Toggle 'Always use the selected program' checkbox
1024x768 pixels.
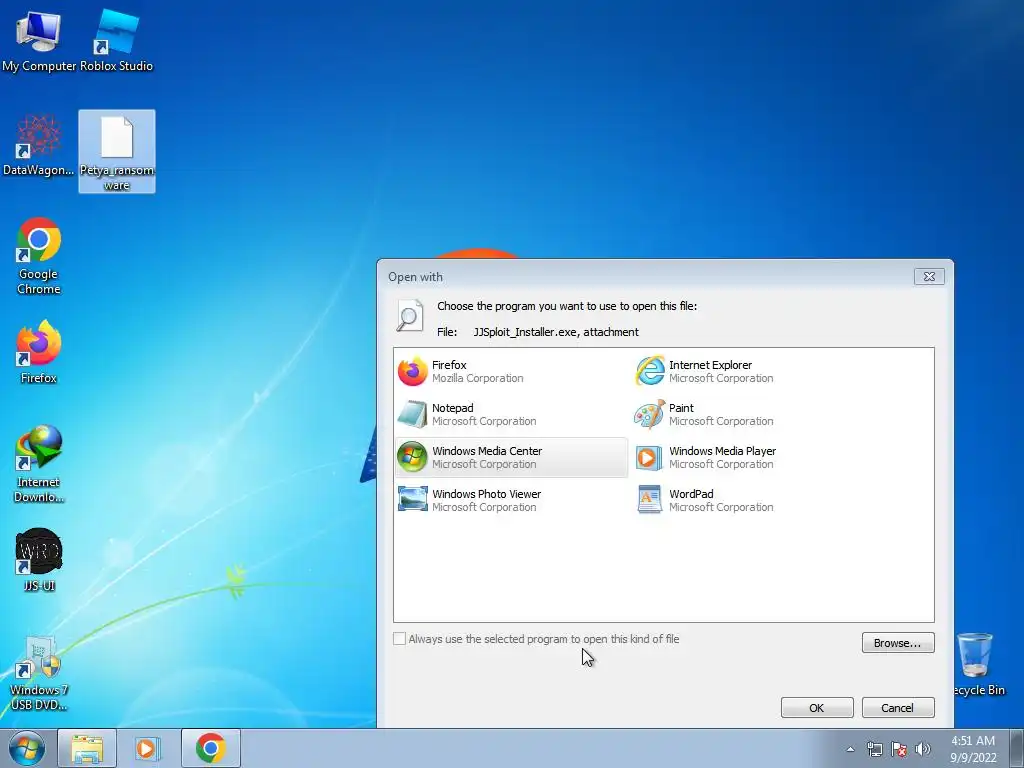pyautogui.click(x=399, y=639)
